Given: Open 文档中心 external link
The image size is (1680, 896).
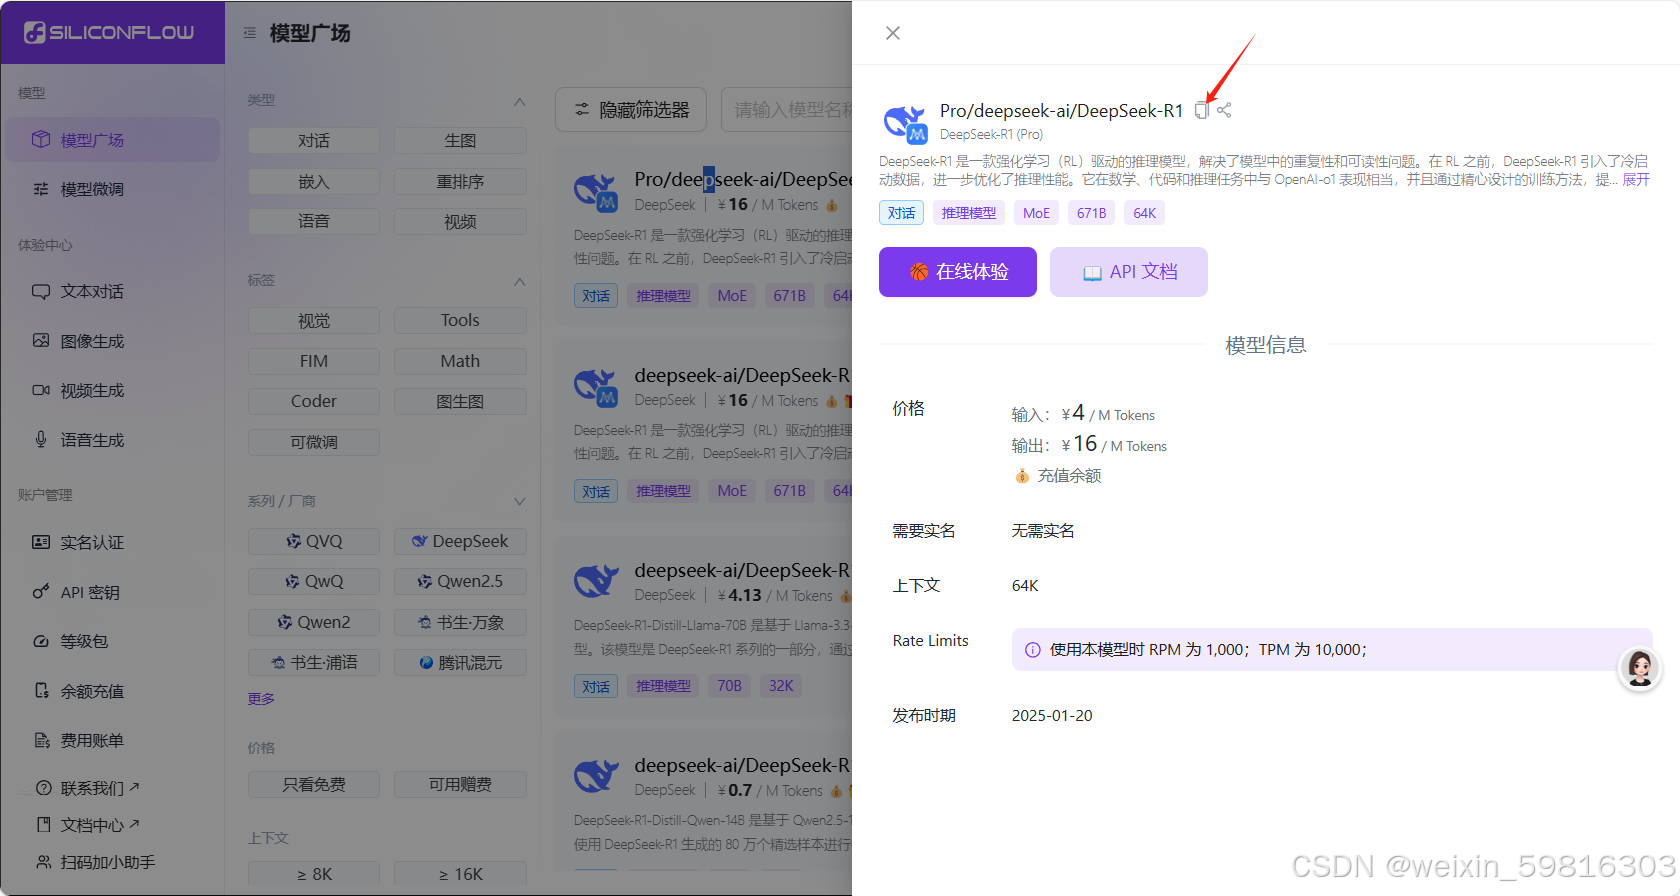Looking at the screenshot, I should pyautogui.click(x=88, y=825).
